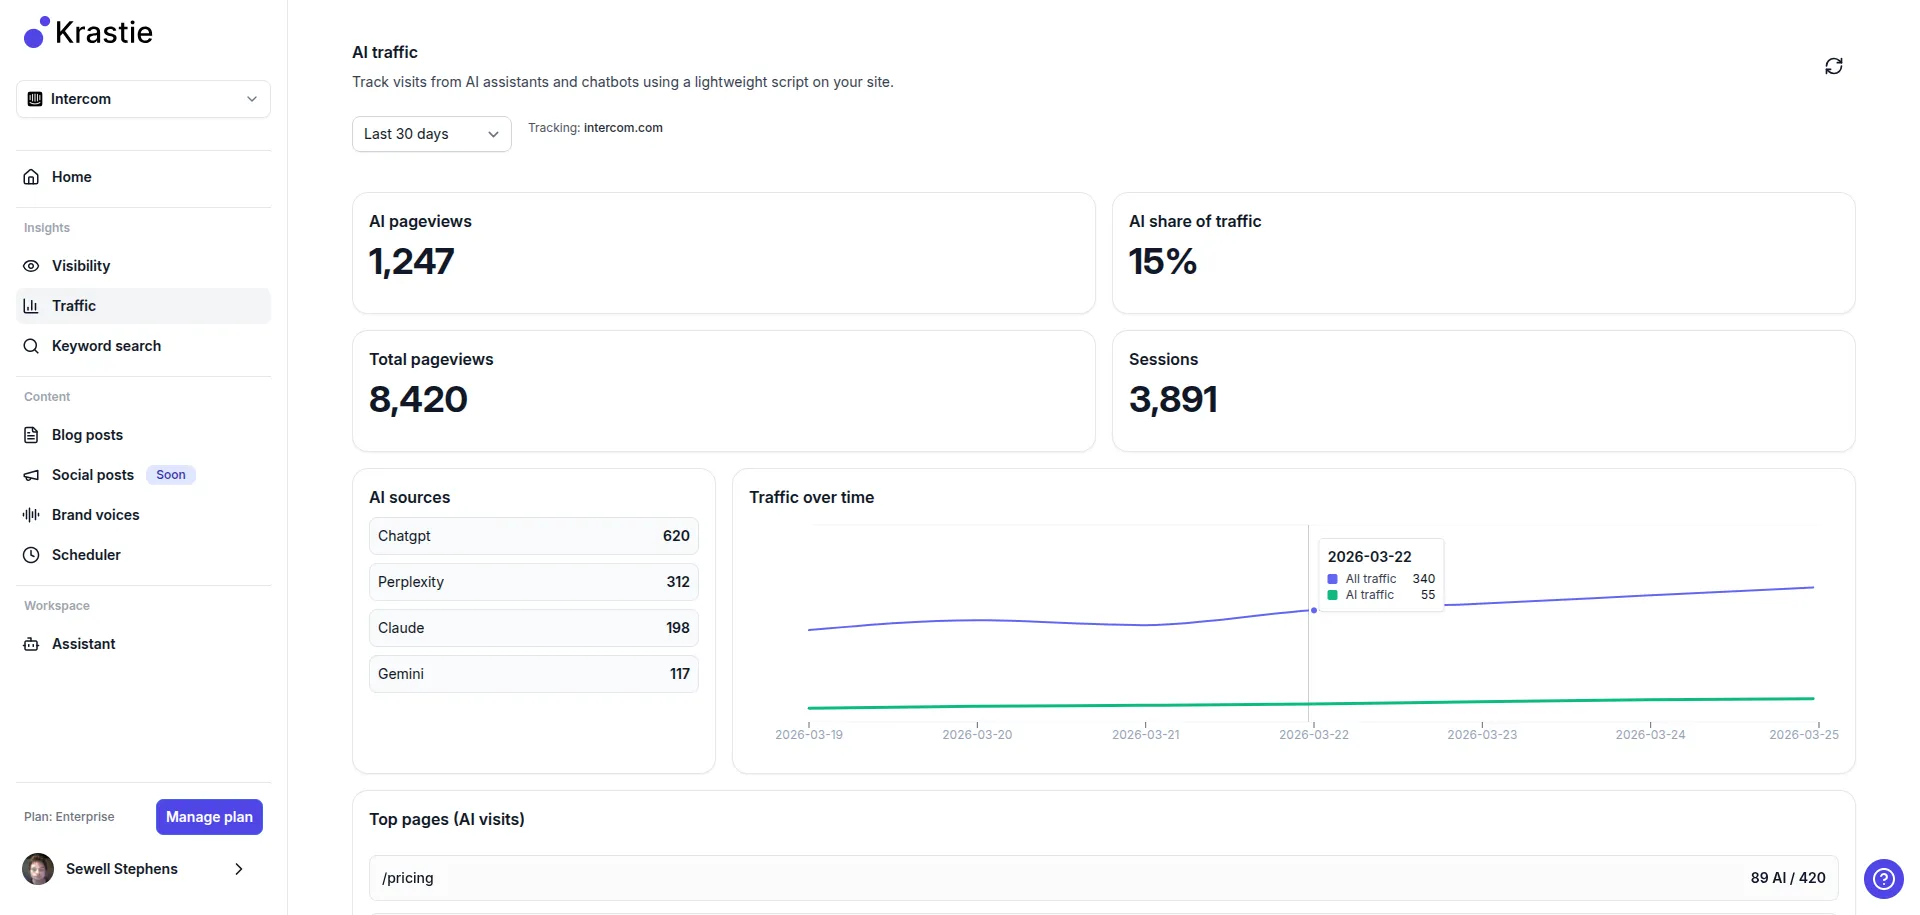
Task: Click the Keyword search magnifier icon
Action: coord(32,346)
